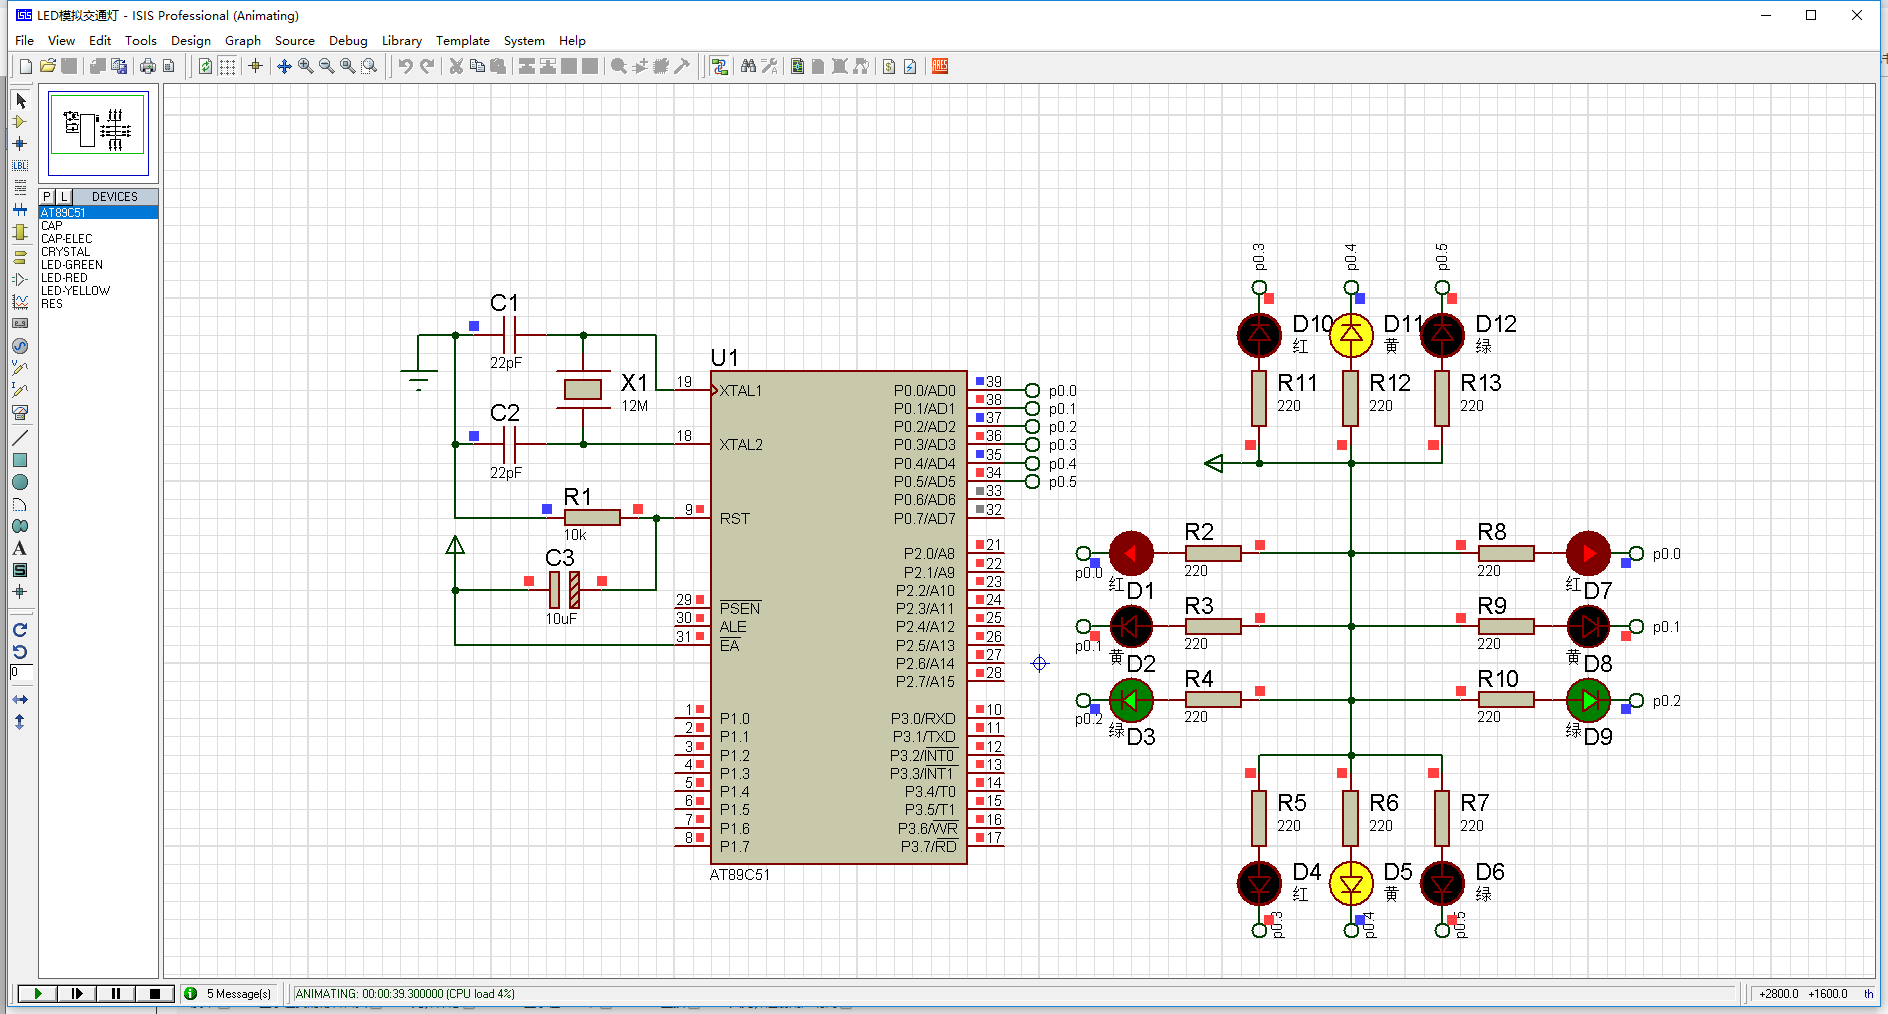Click the L library manage button
The image size is (1888, 1014).
point(63,197)
